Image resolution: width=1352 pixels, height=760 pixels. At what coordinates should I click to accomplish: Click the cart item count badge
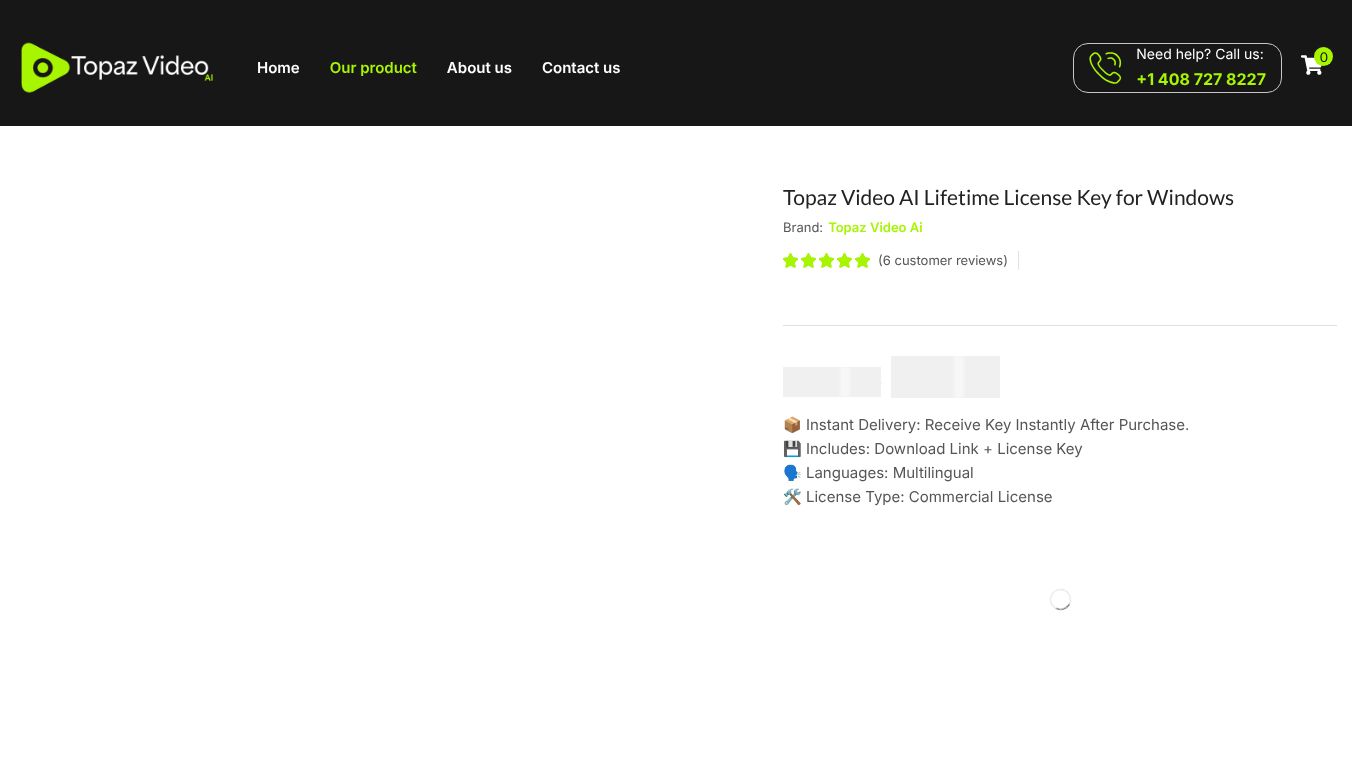pyautogui.click(x=1323, y=57)
